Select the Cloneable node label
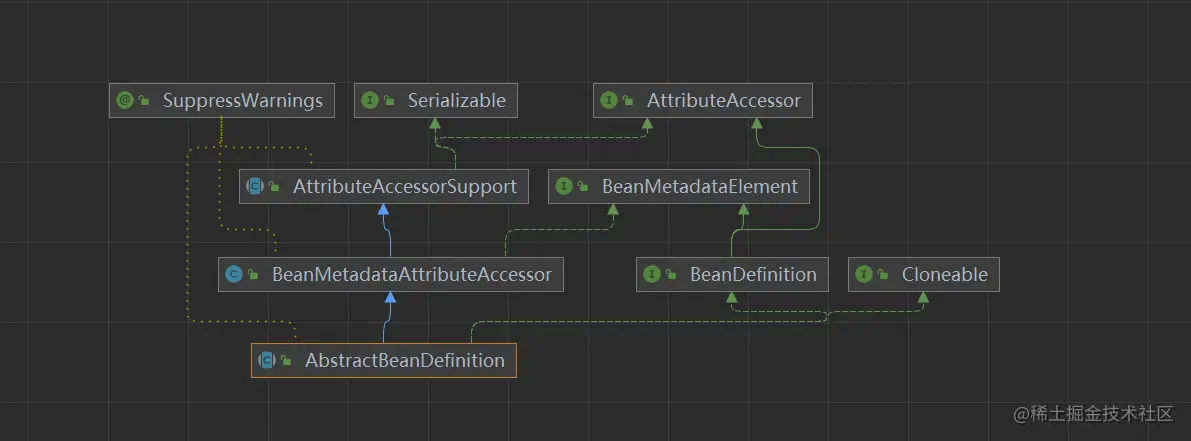Screen dimensions: 1191x441 pos(944,274)
